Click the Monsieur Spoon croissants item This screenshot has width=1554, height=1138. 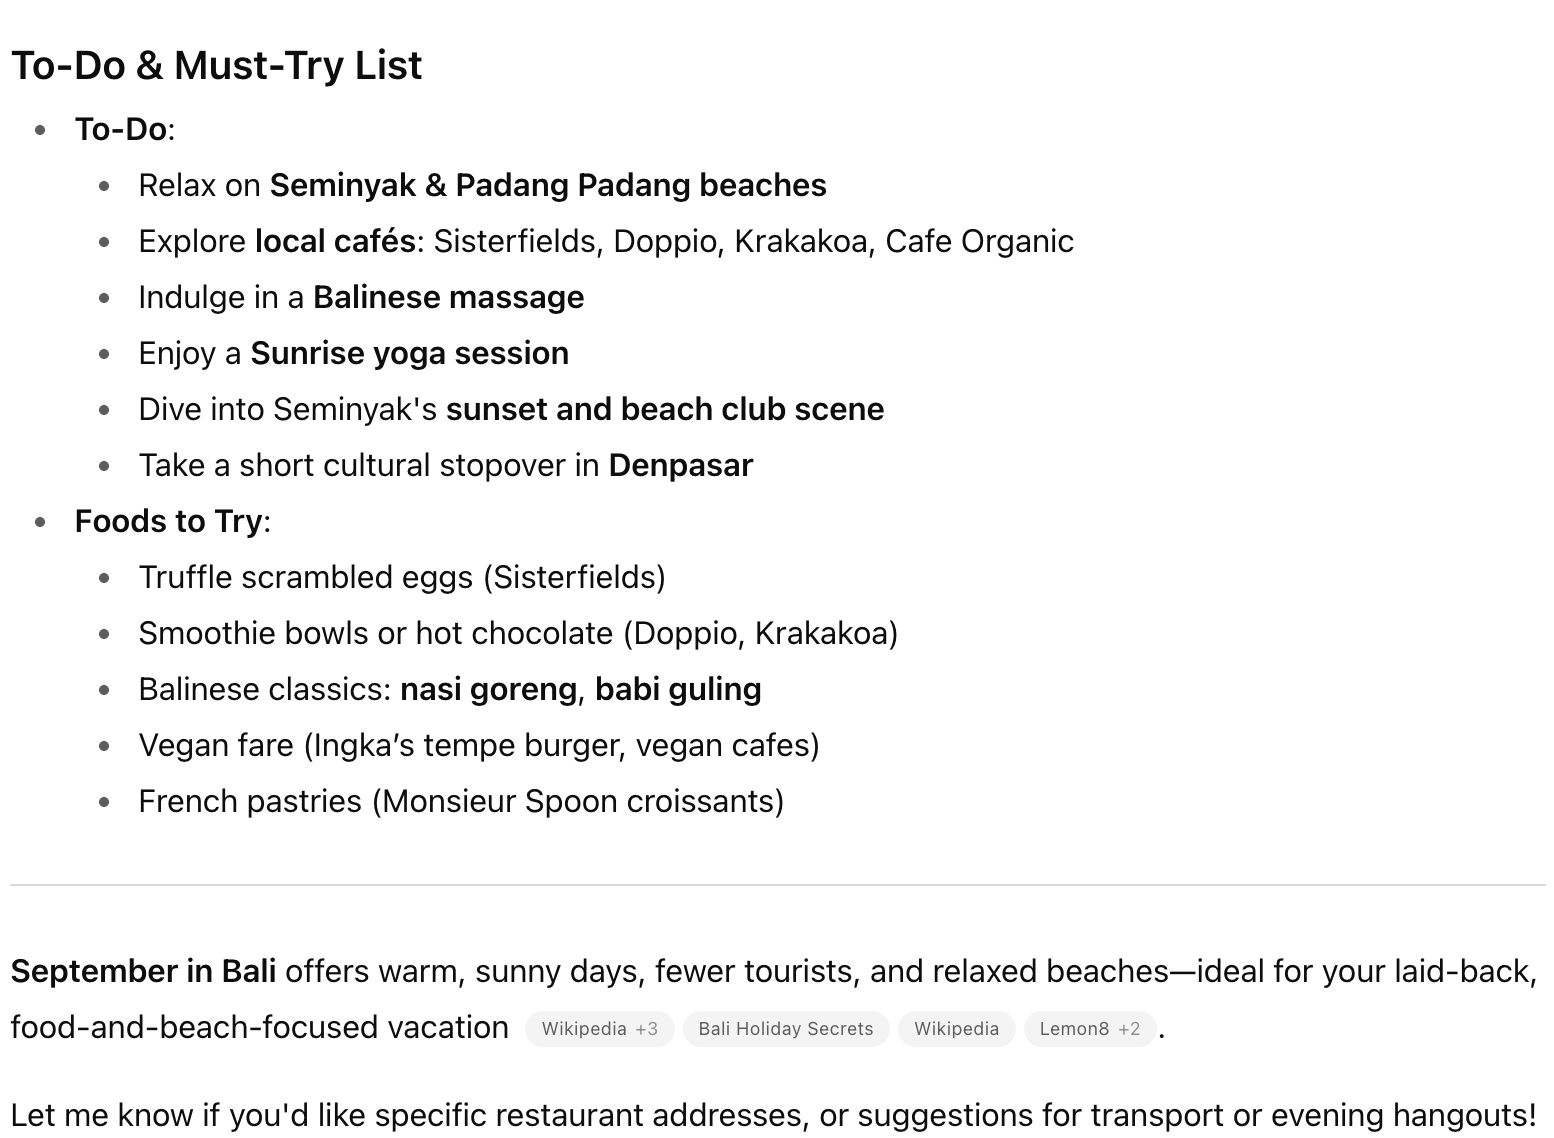coord(461,801)
